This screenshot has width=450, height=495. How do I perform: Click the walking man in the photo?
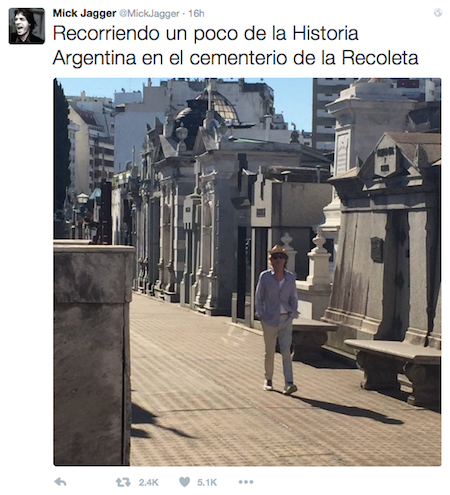coord(278,319)
